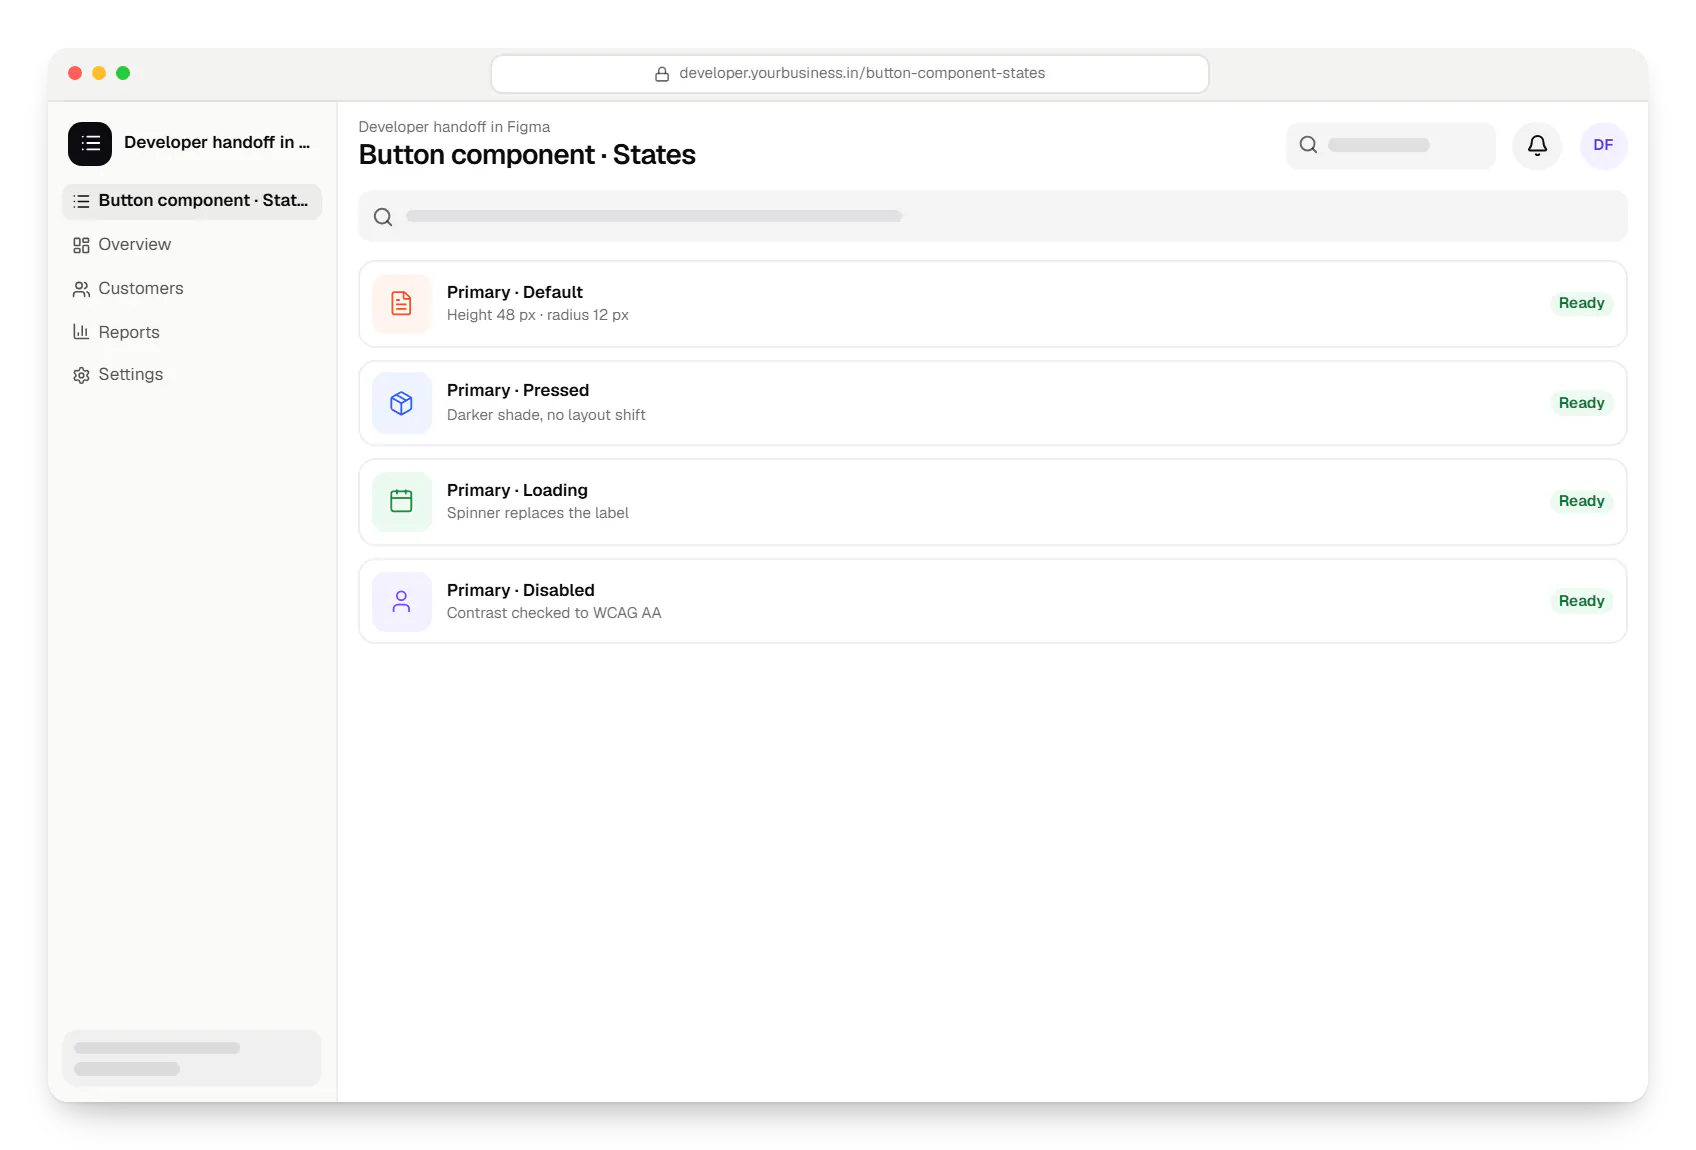Click the green maximize window button

point(123,73)
